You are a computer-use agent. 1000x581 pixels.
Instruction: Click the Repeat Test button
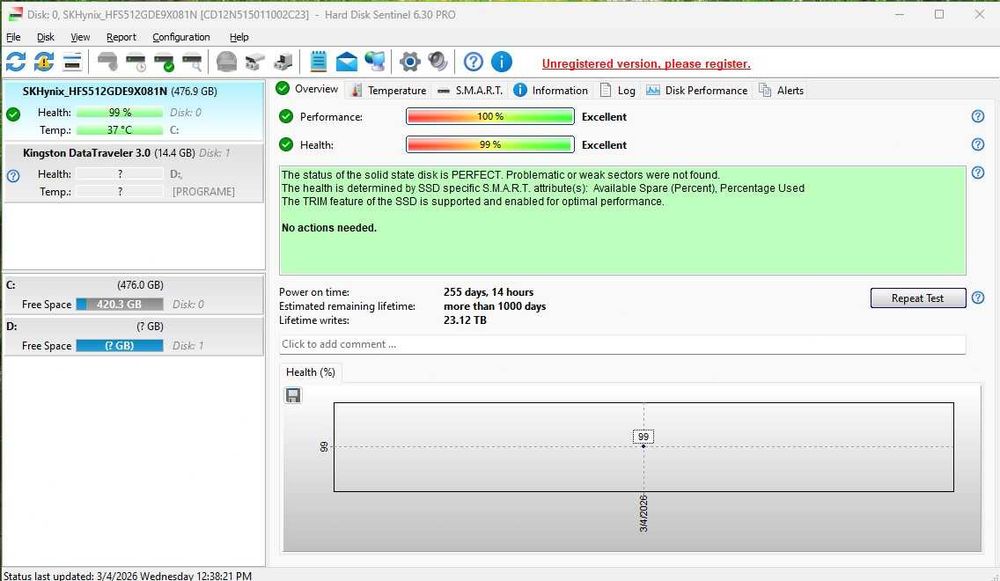pos(918,298)
